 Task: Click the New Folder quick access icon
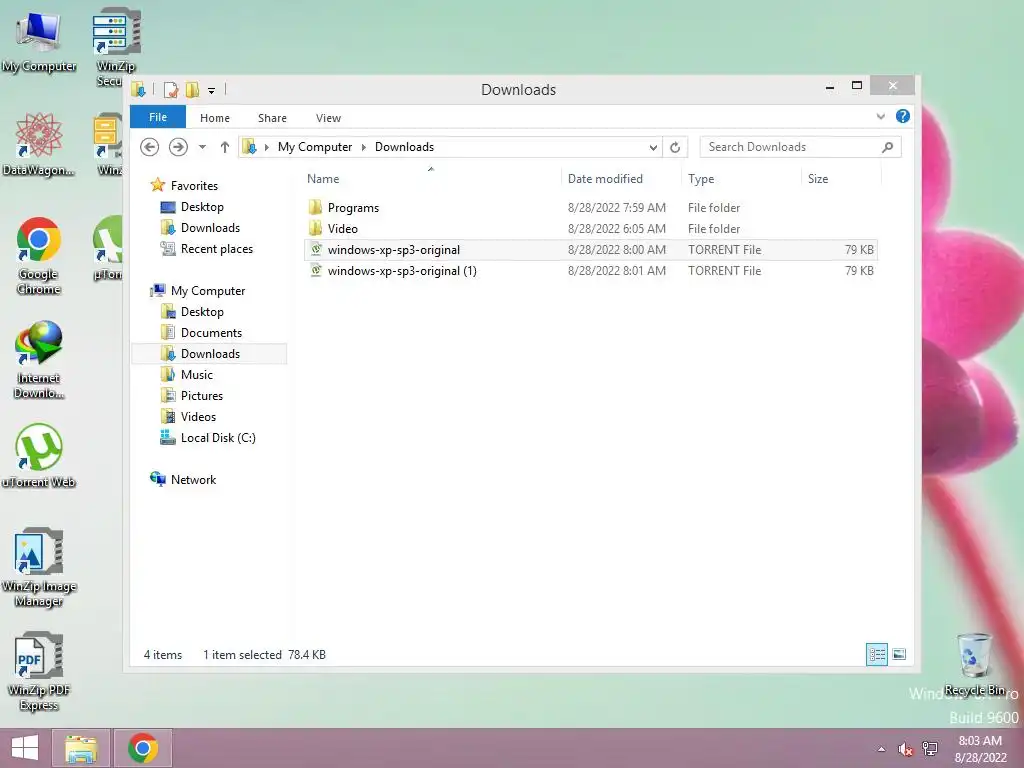(x=192, y=89)
